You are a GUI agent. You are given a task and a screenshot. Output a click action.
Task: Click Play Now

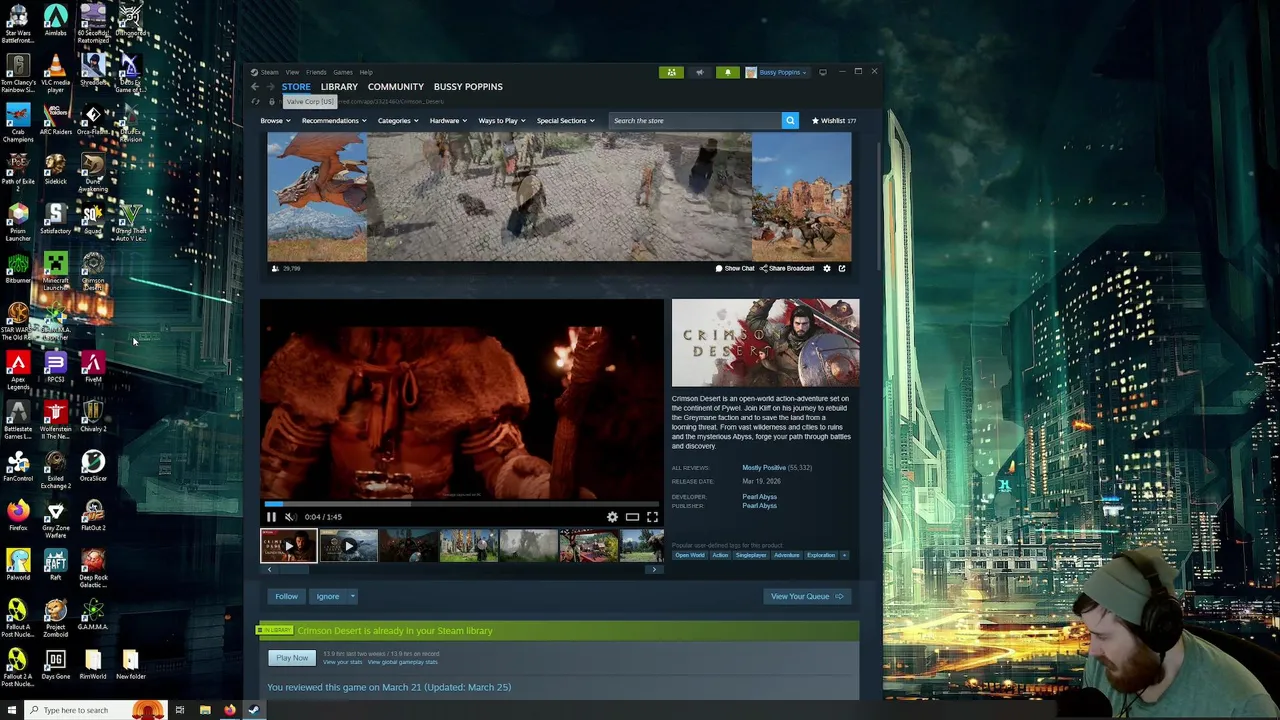(x=292, y=658)
